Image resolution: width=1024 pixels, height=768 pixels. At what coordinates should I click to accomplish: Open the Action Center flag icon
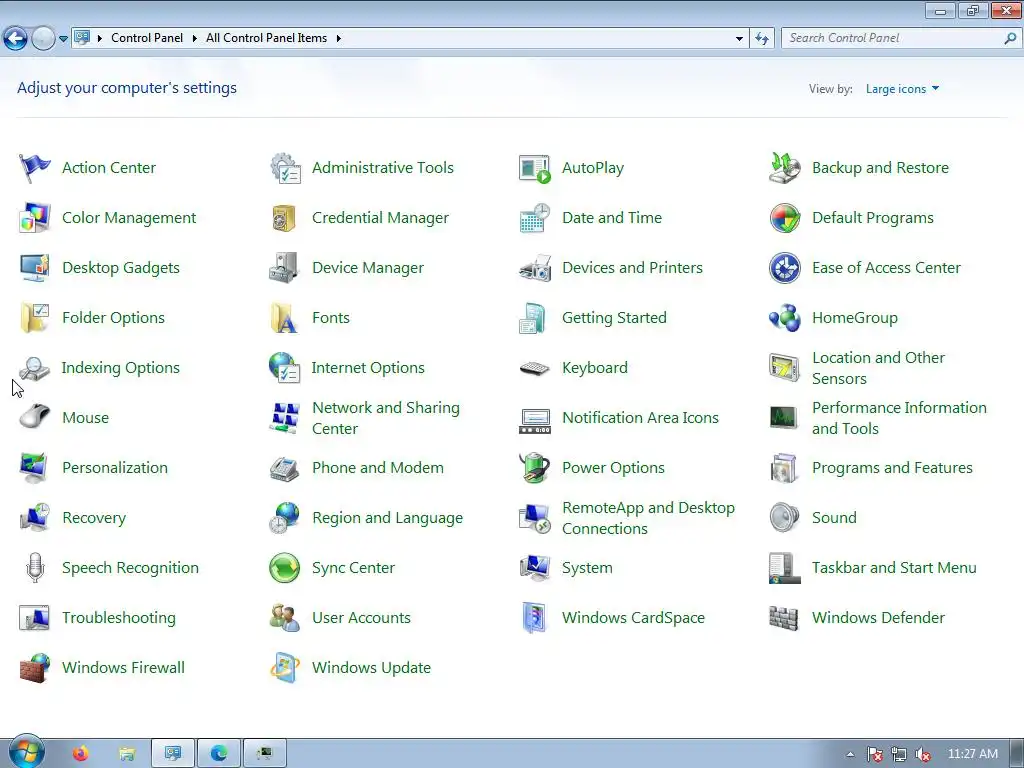pyautogui.click(x=35, y=168)
